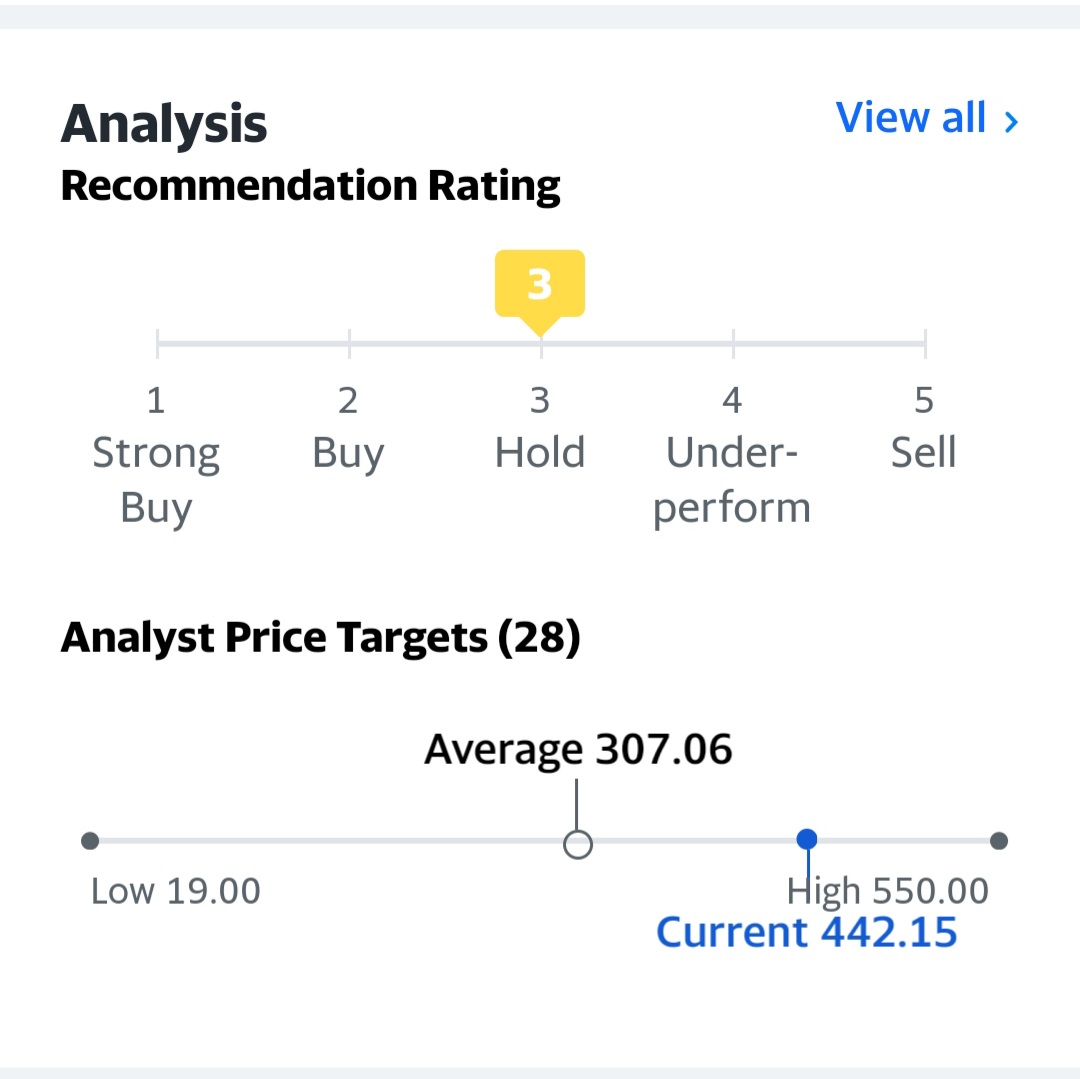
Task: Click the Low 19.00 label
Action: point(176,891)
